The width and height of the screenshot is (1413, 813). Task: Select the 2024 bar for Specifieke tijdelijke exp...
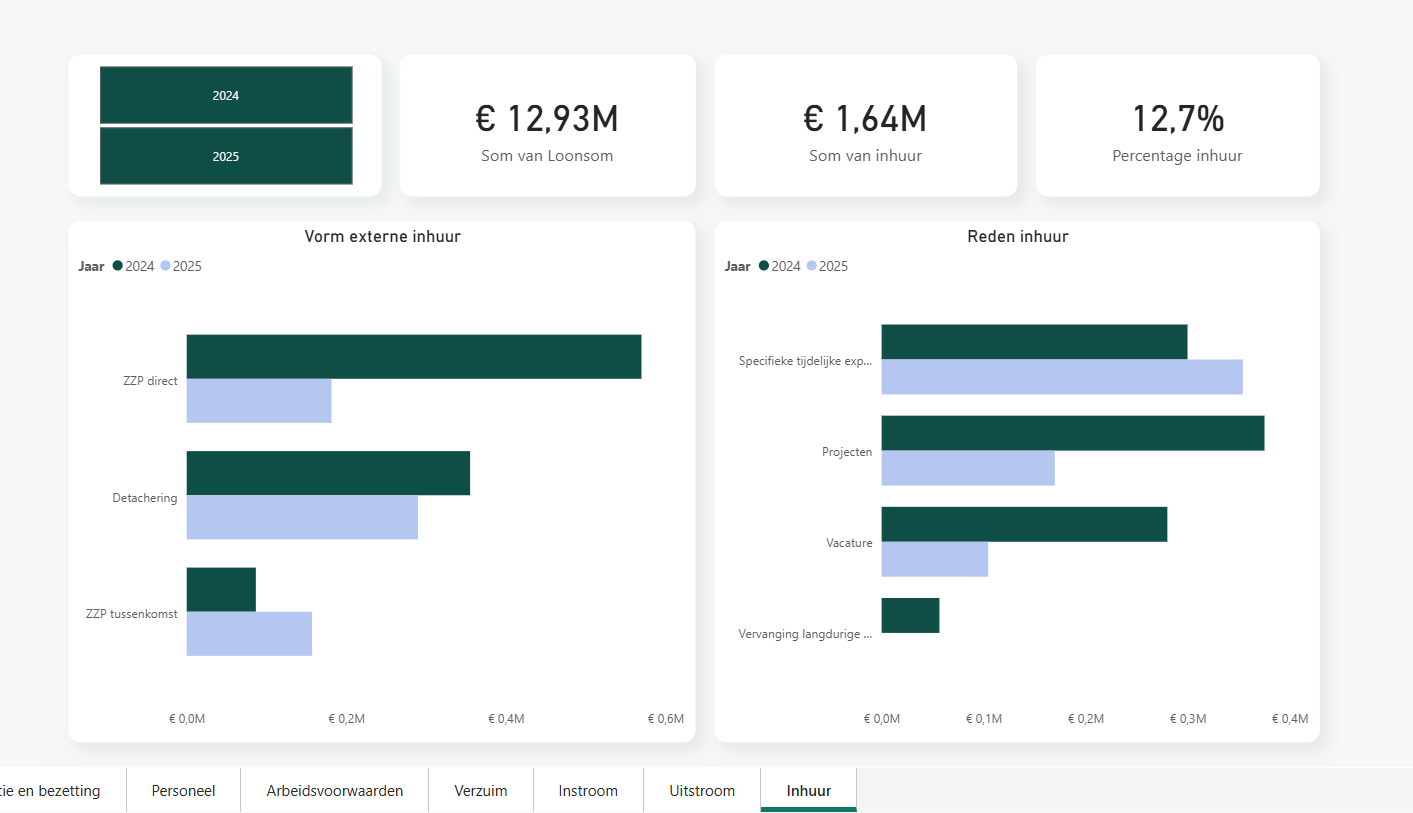click(x=1034, y=342)
